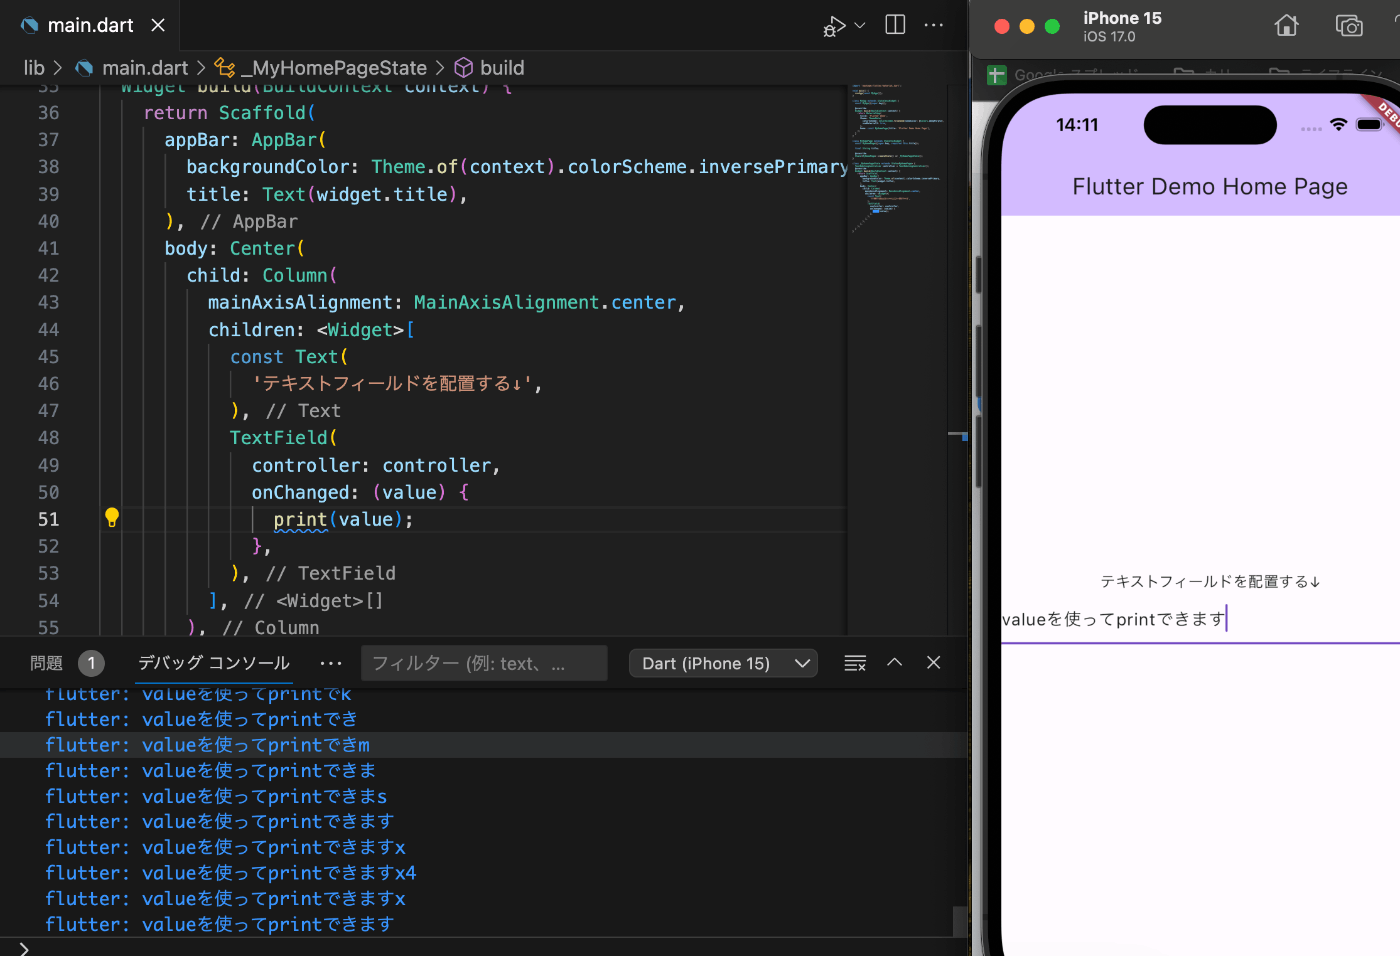The width and height of the screenshot is (1400, 956).
Task: Click the green plus icon behind the simulator
Action: pyautogui.click(x=997, y=75)
